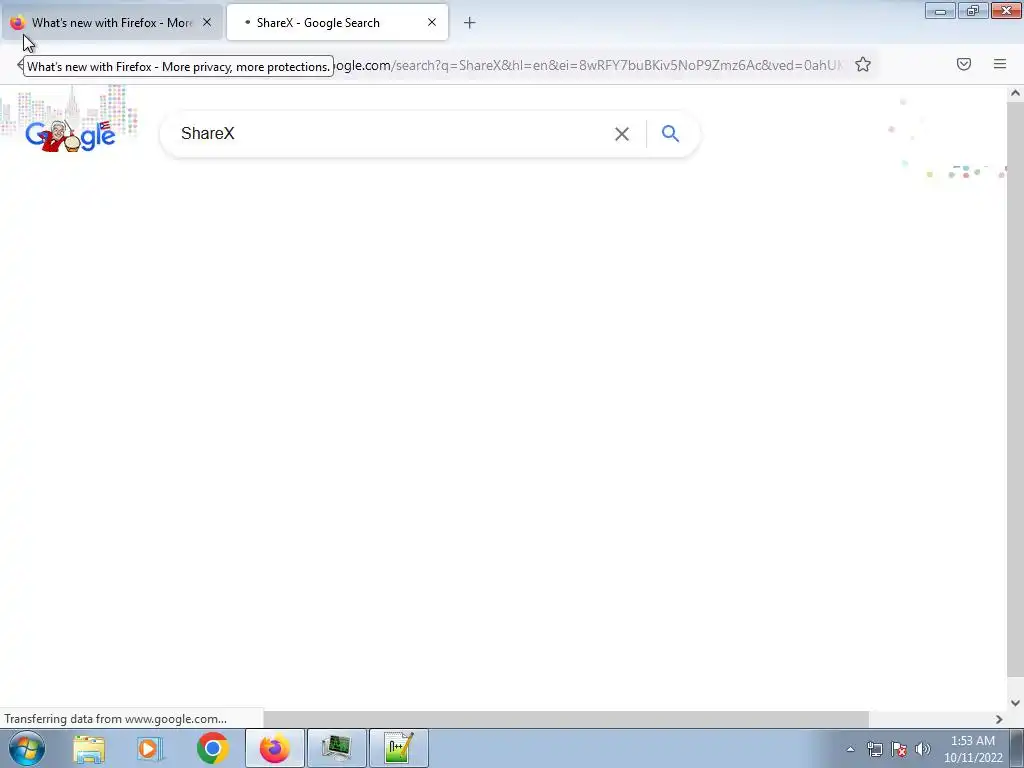Viewport: 1024px width, 768px height.
Task: Open Windows Explorer from the taskbar
Action: [89, 748]
